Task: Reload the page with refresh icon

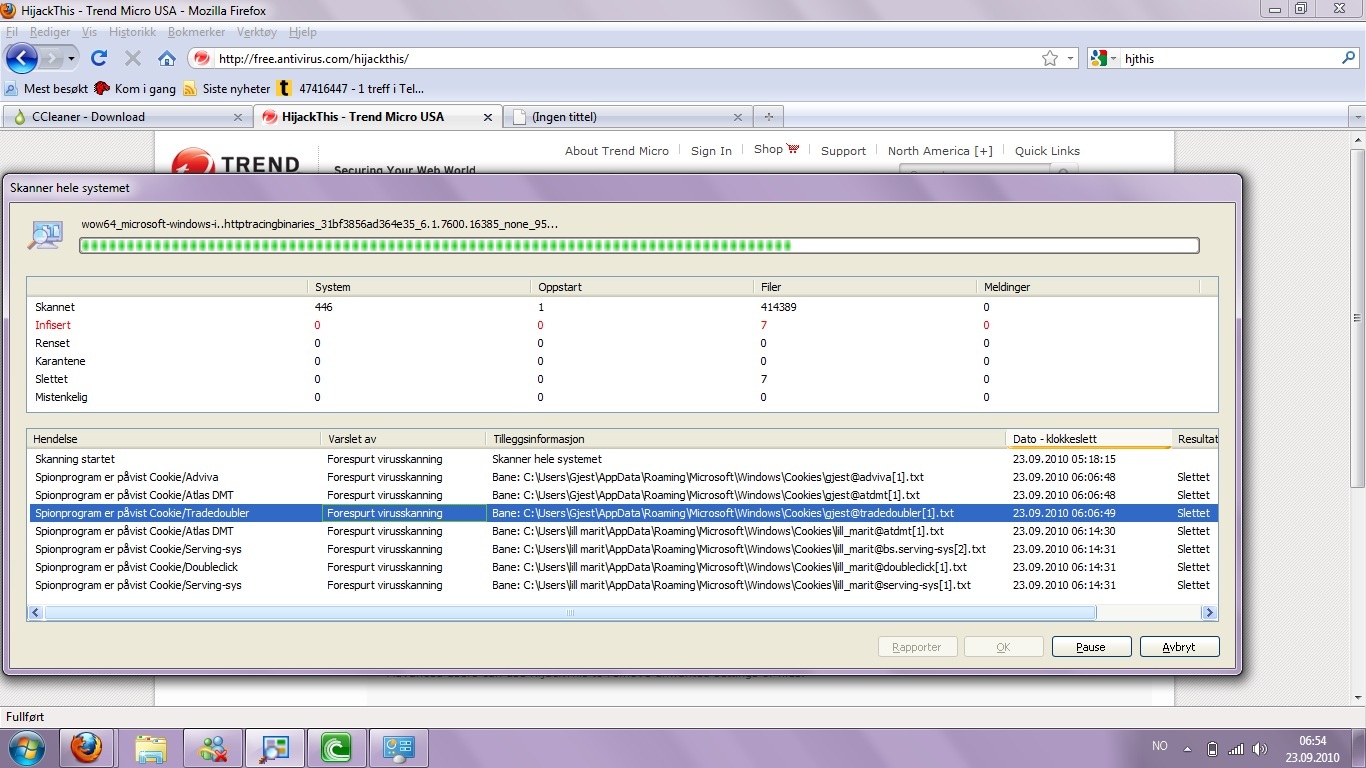Action: [x=99, y=58]
